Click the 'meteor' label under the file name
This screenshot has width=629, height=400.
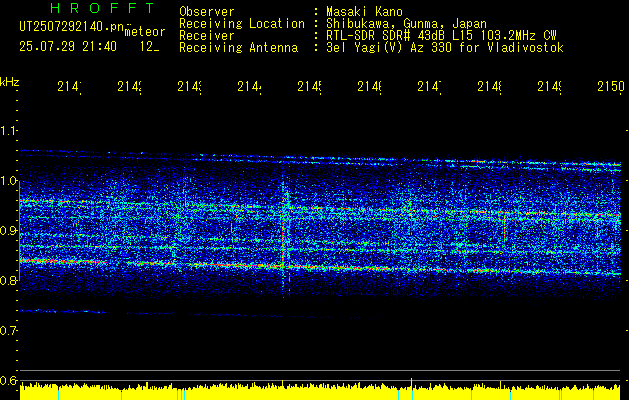point(145,32)
